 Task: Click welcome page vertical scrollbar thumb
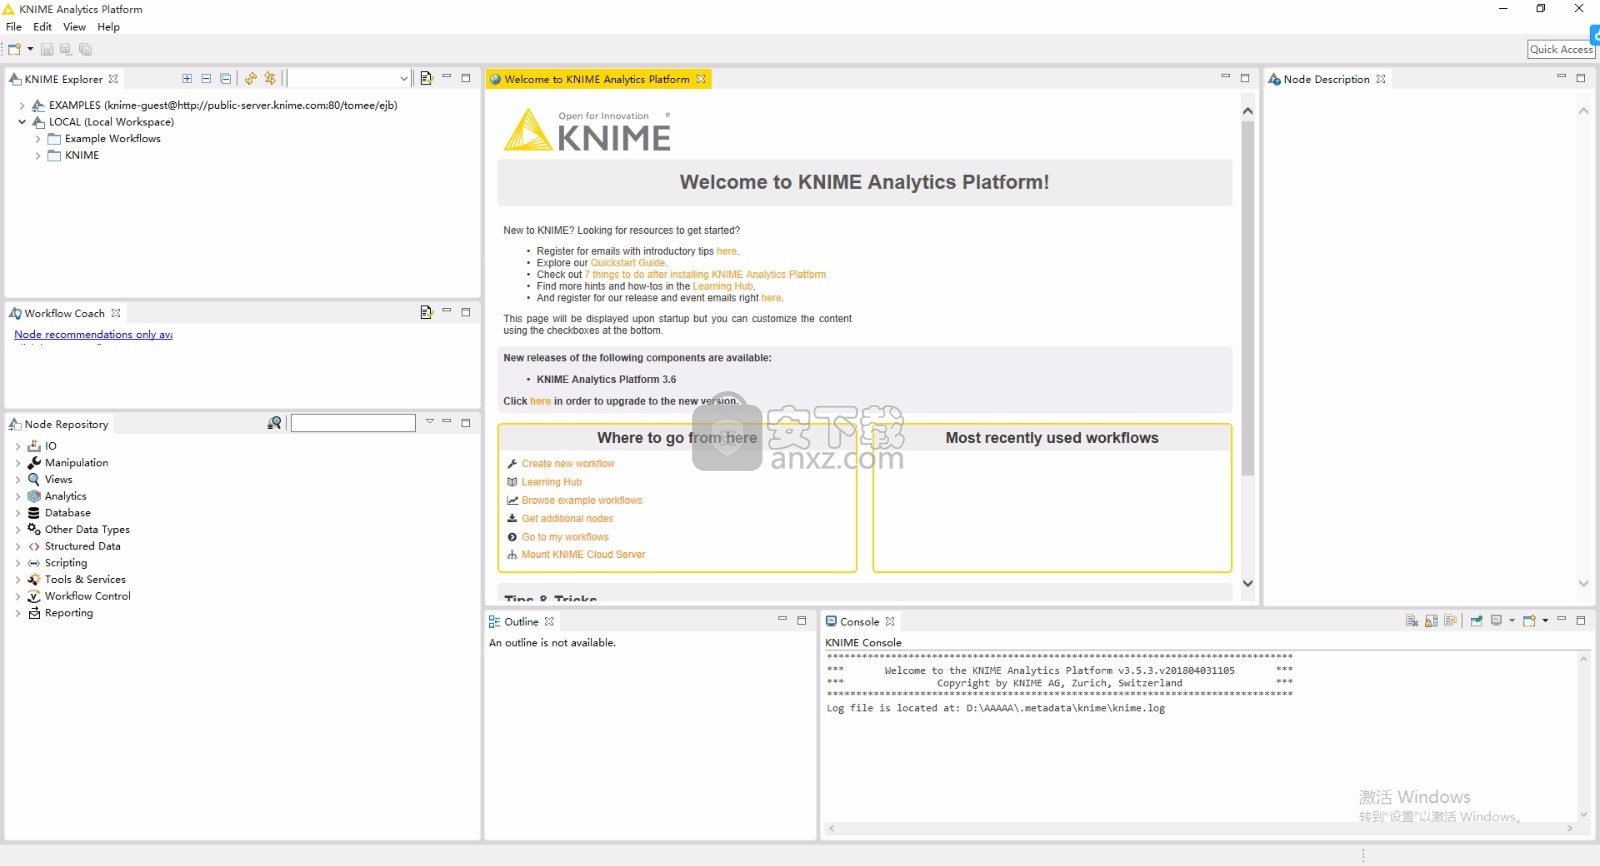point(1247,298)
